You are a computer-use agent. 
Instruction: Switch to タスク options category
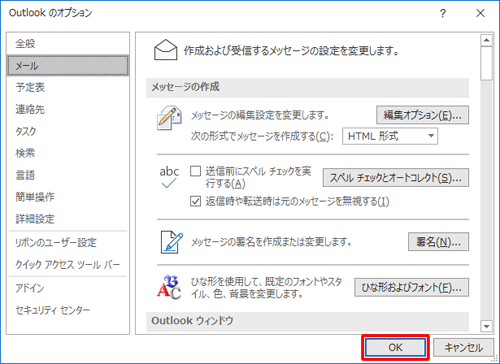click(x=68, y=131)
